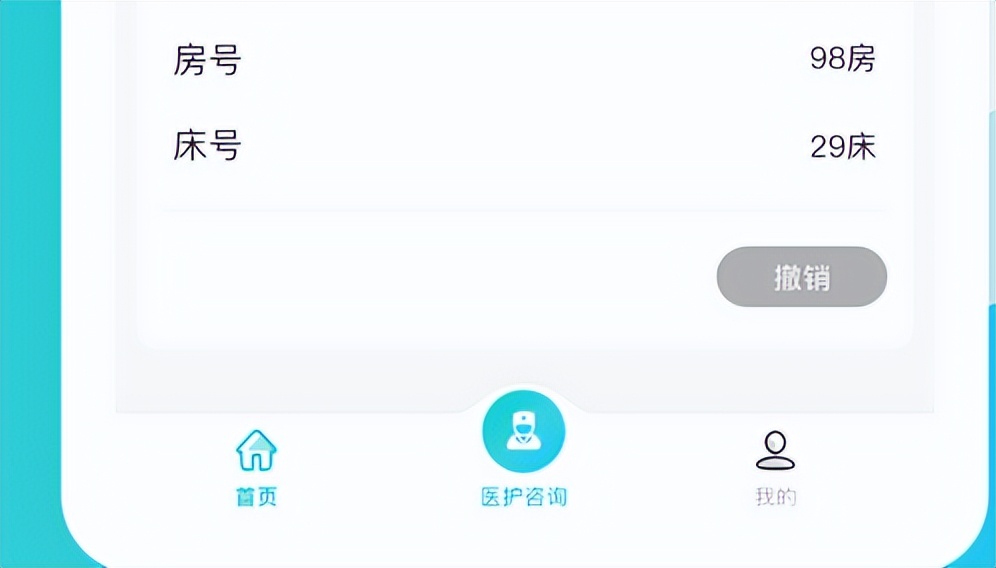Tap empty nav space right of 我的 icon
The height and width of the screenshot is (568, 996).
pyautogui.click(x=880, y=470)
